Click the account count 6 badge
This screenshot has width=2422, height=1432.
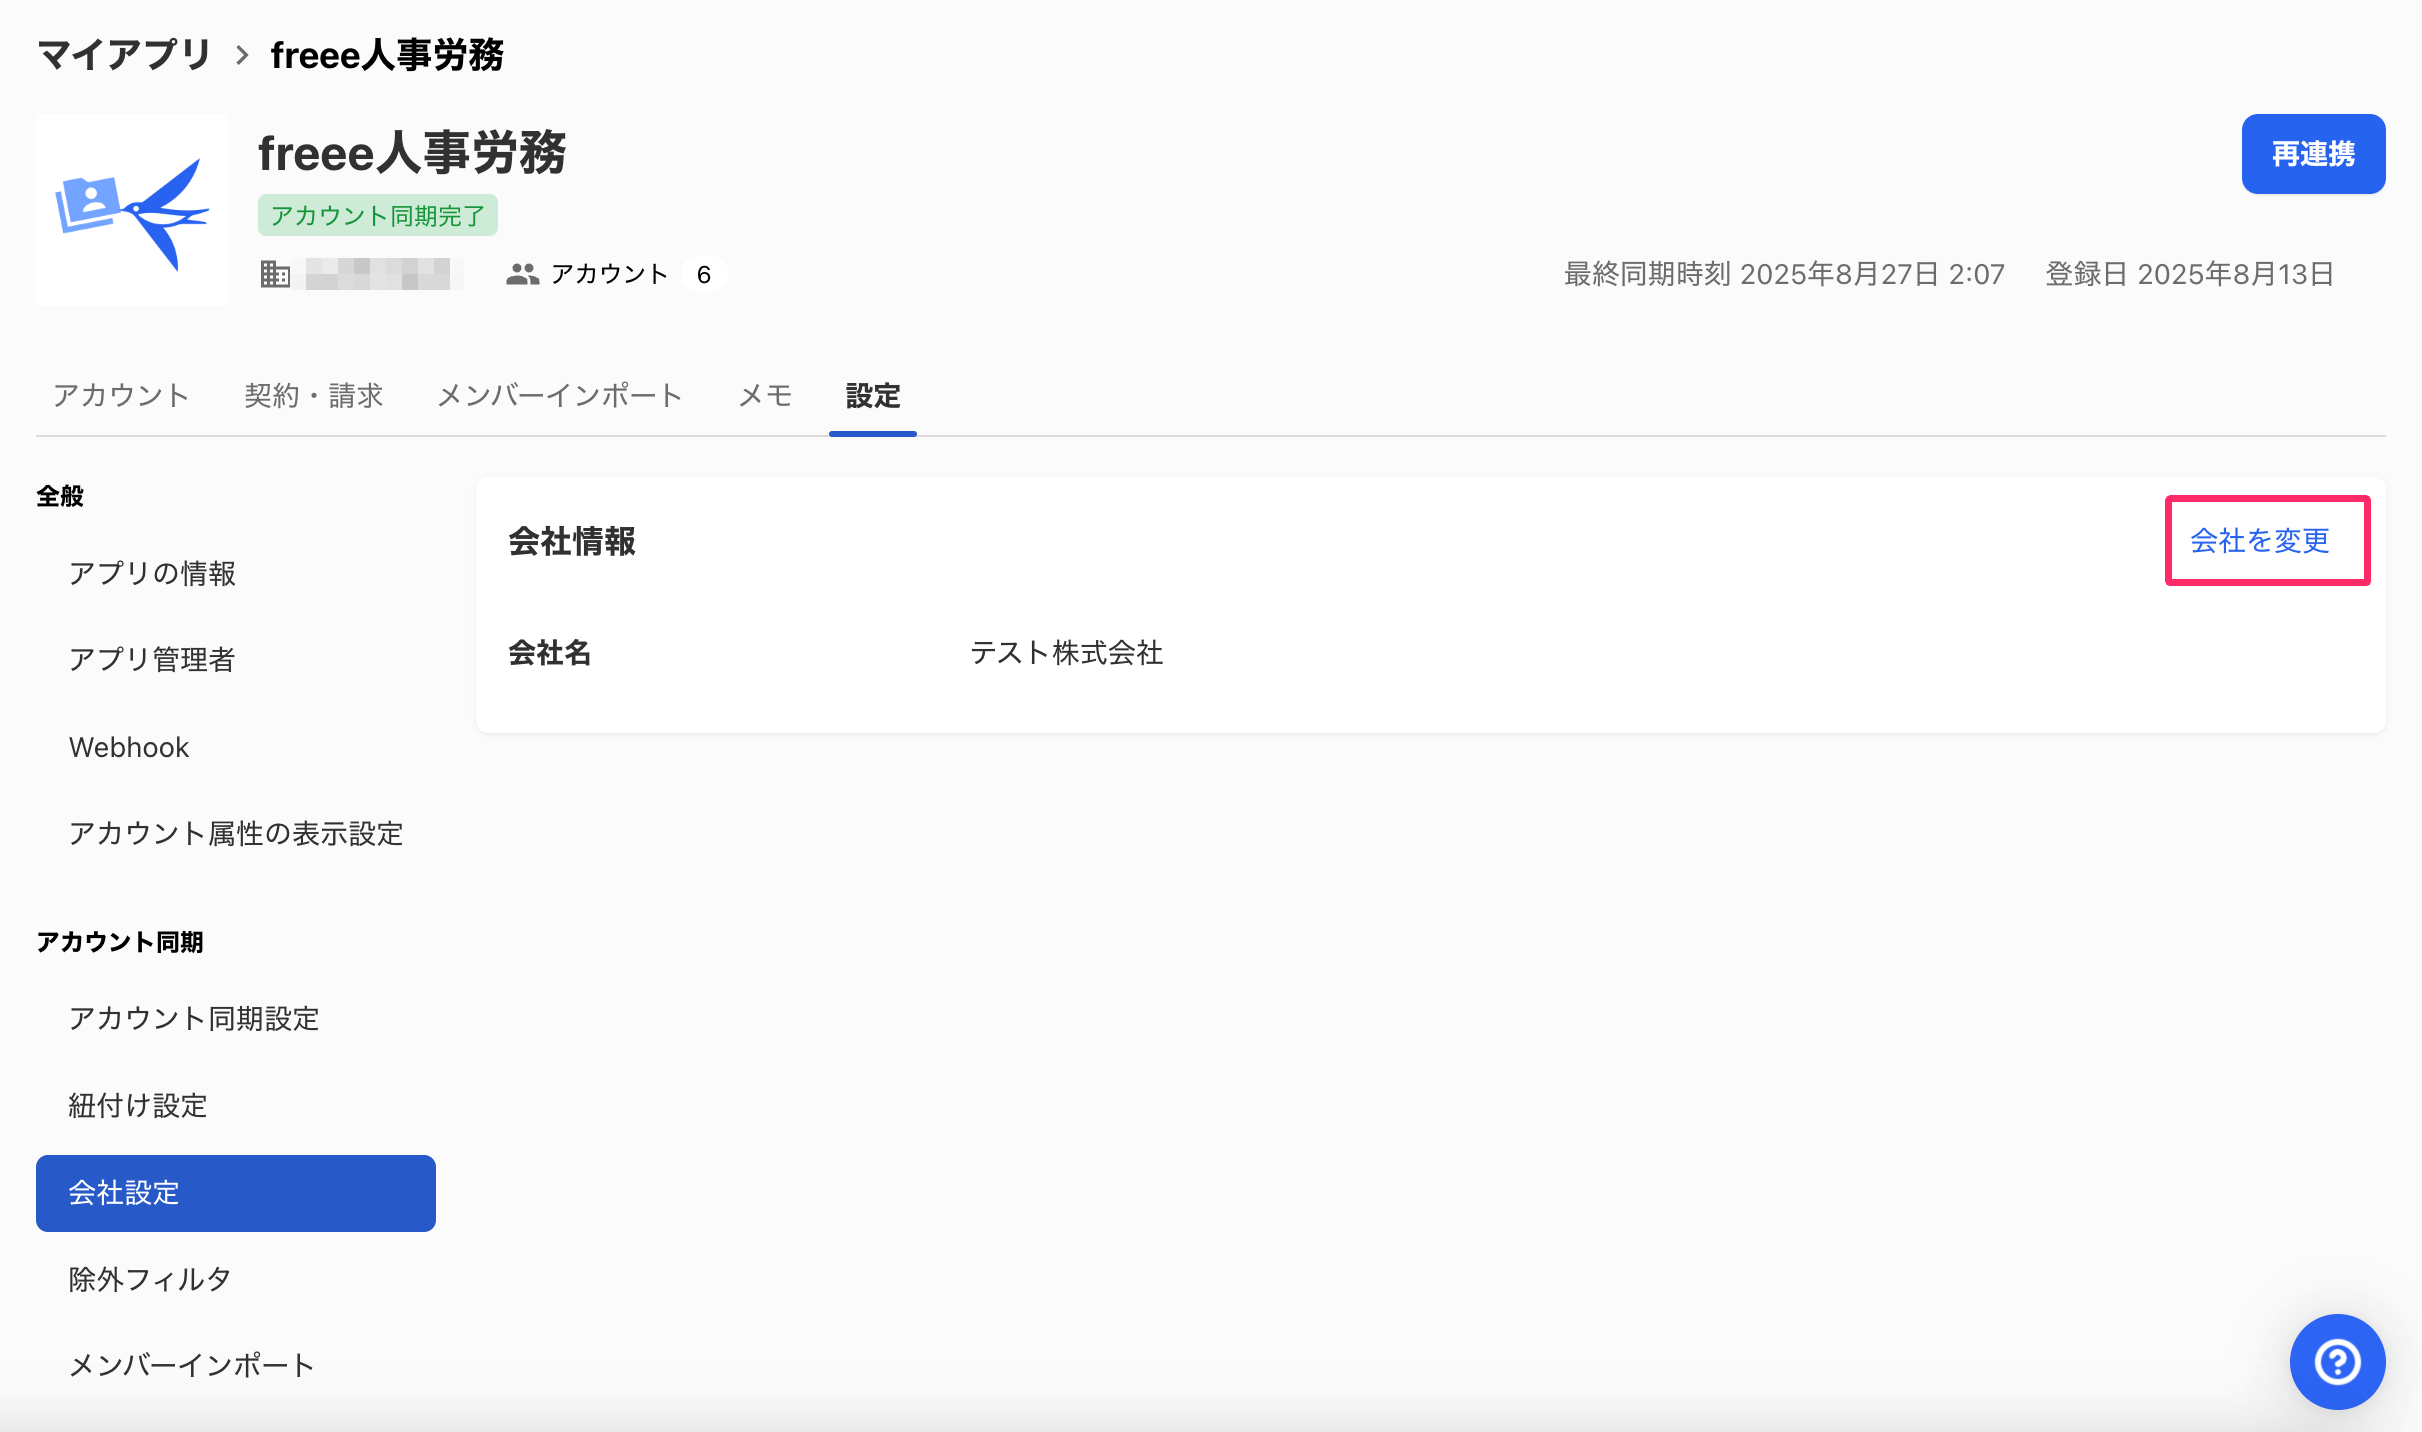tap(704, 274)
